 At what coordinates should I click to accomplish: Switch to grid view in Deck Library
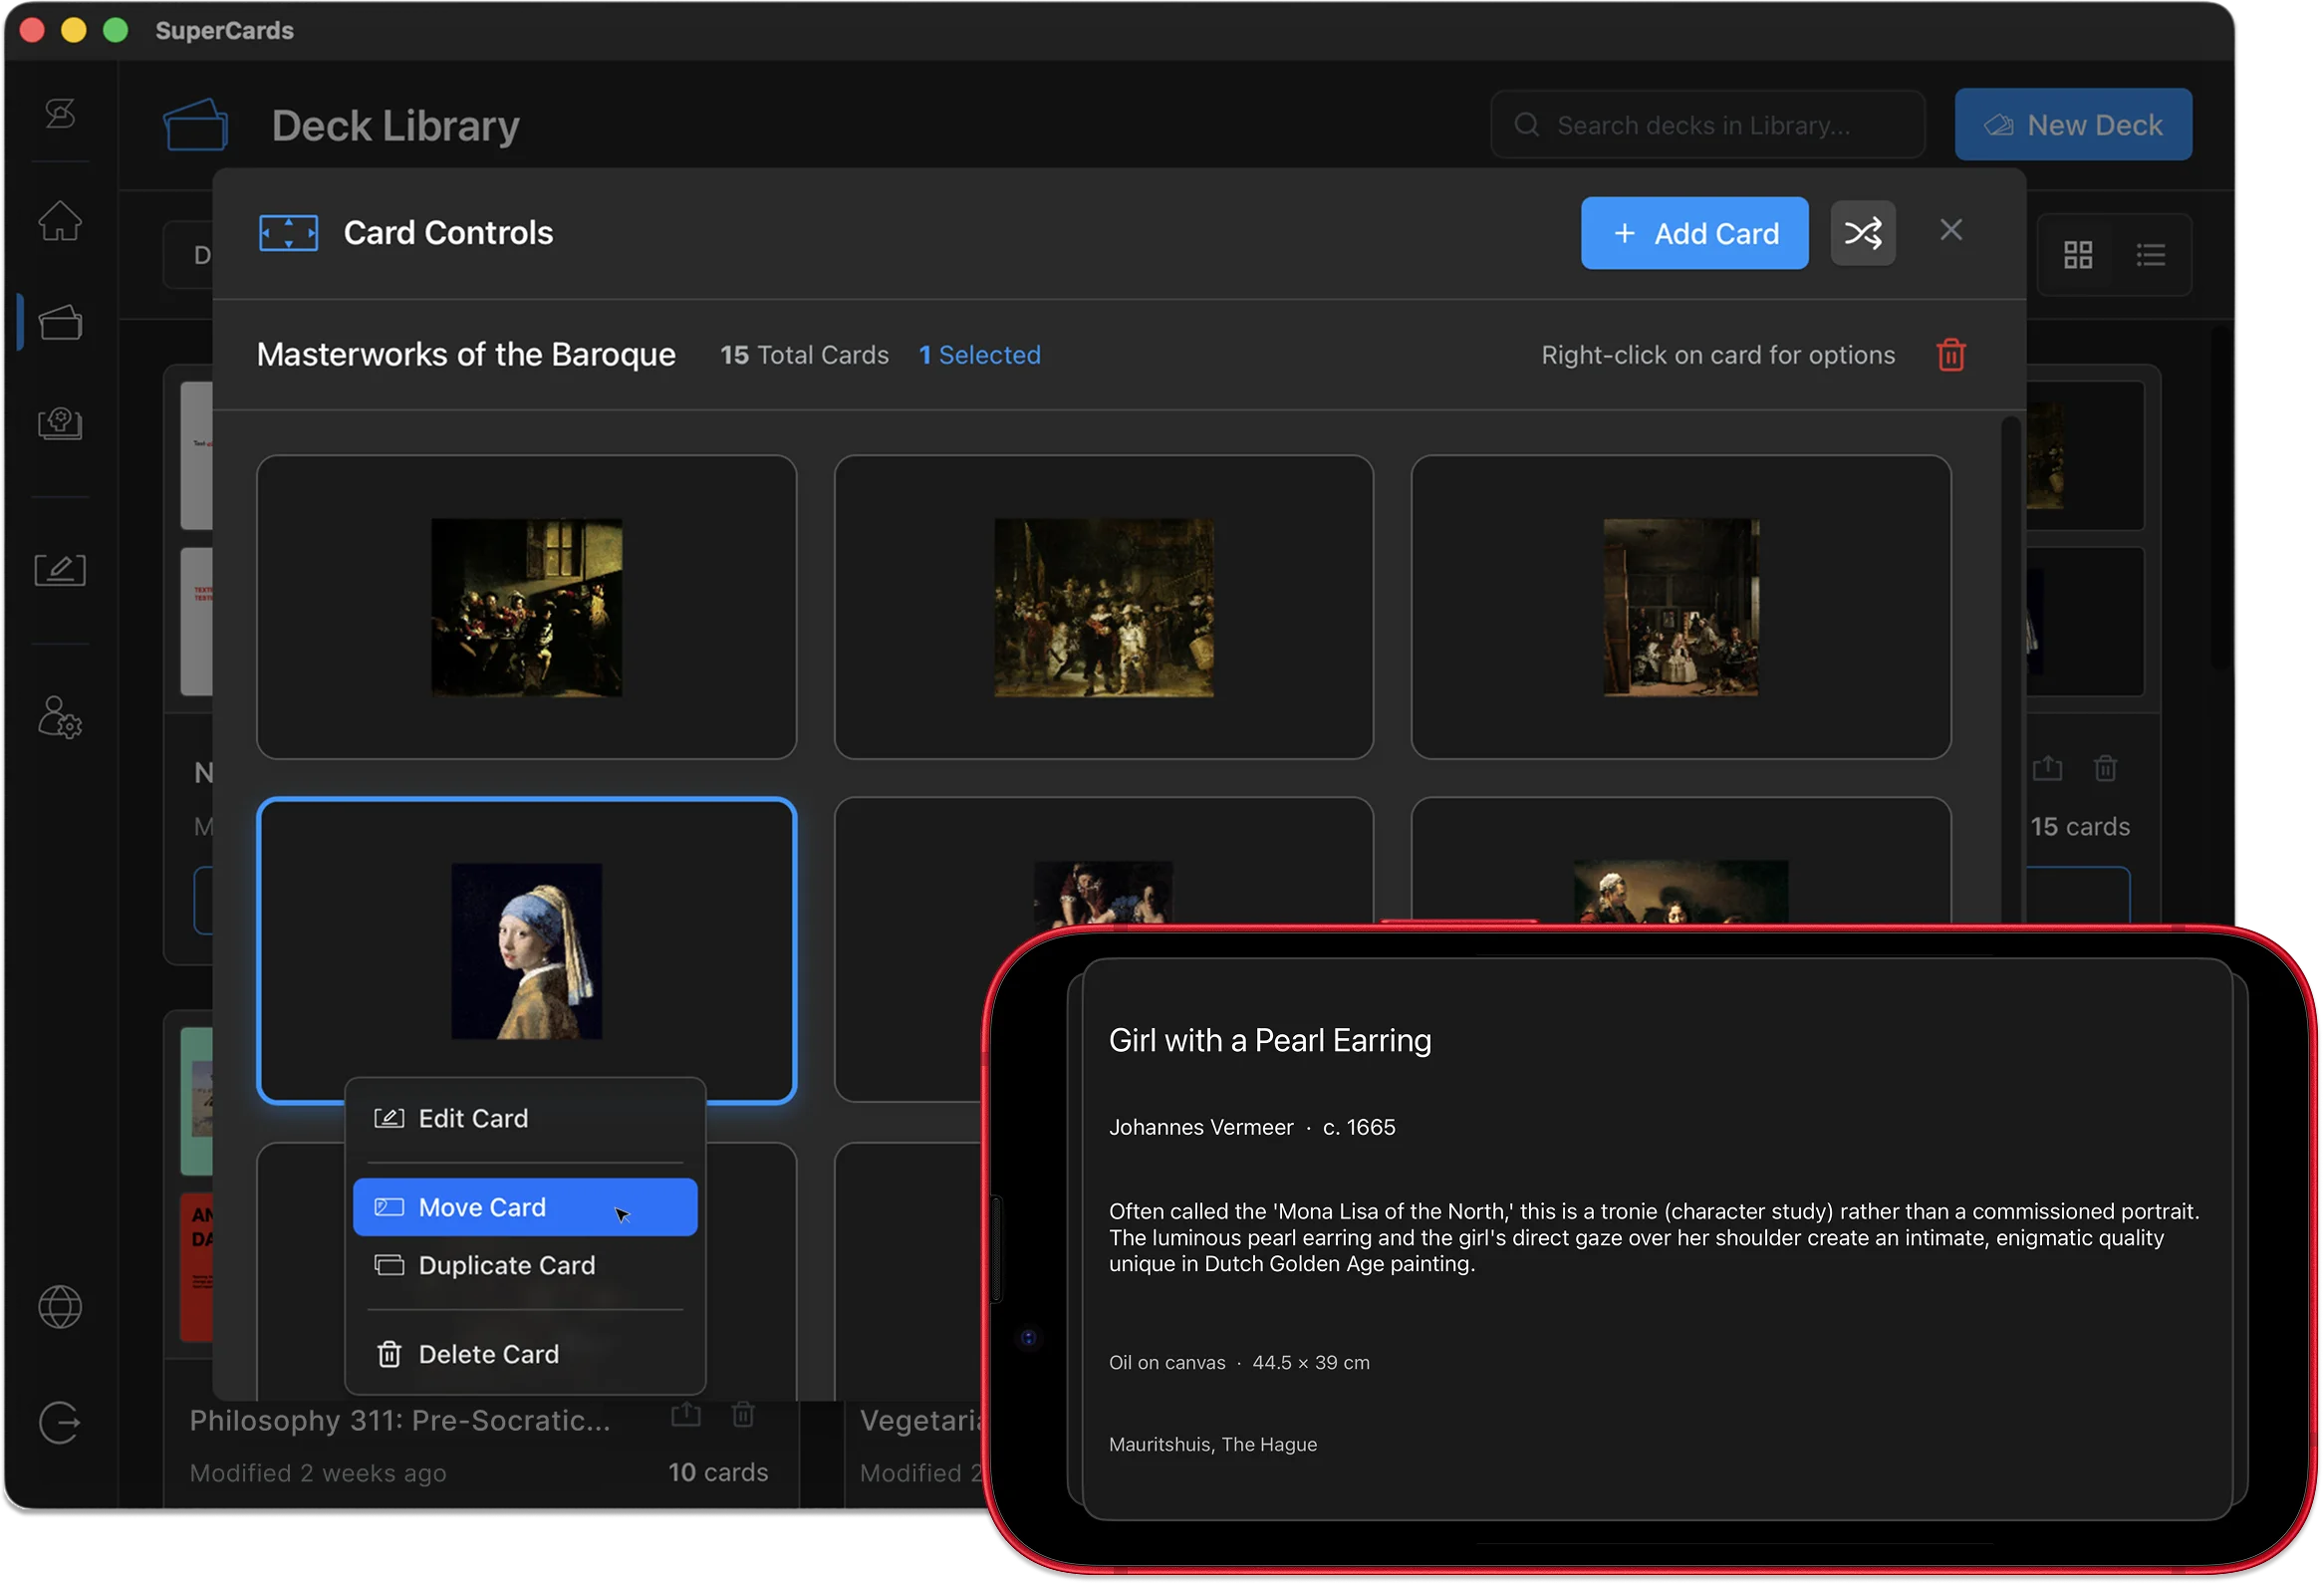point(2079,256)
